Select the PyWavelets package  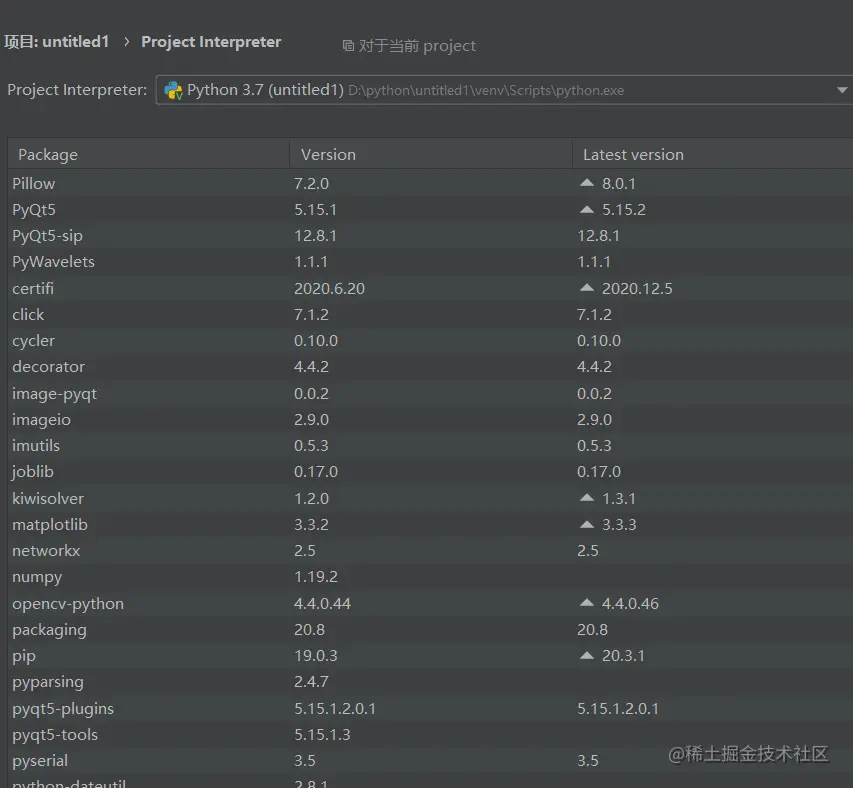click(53, 262)
